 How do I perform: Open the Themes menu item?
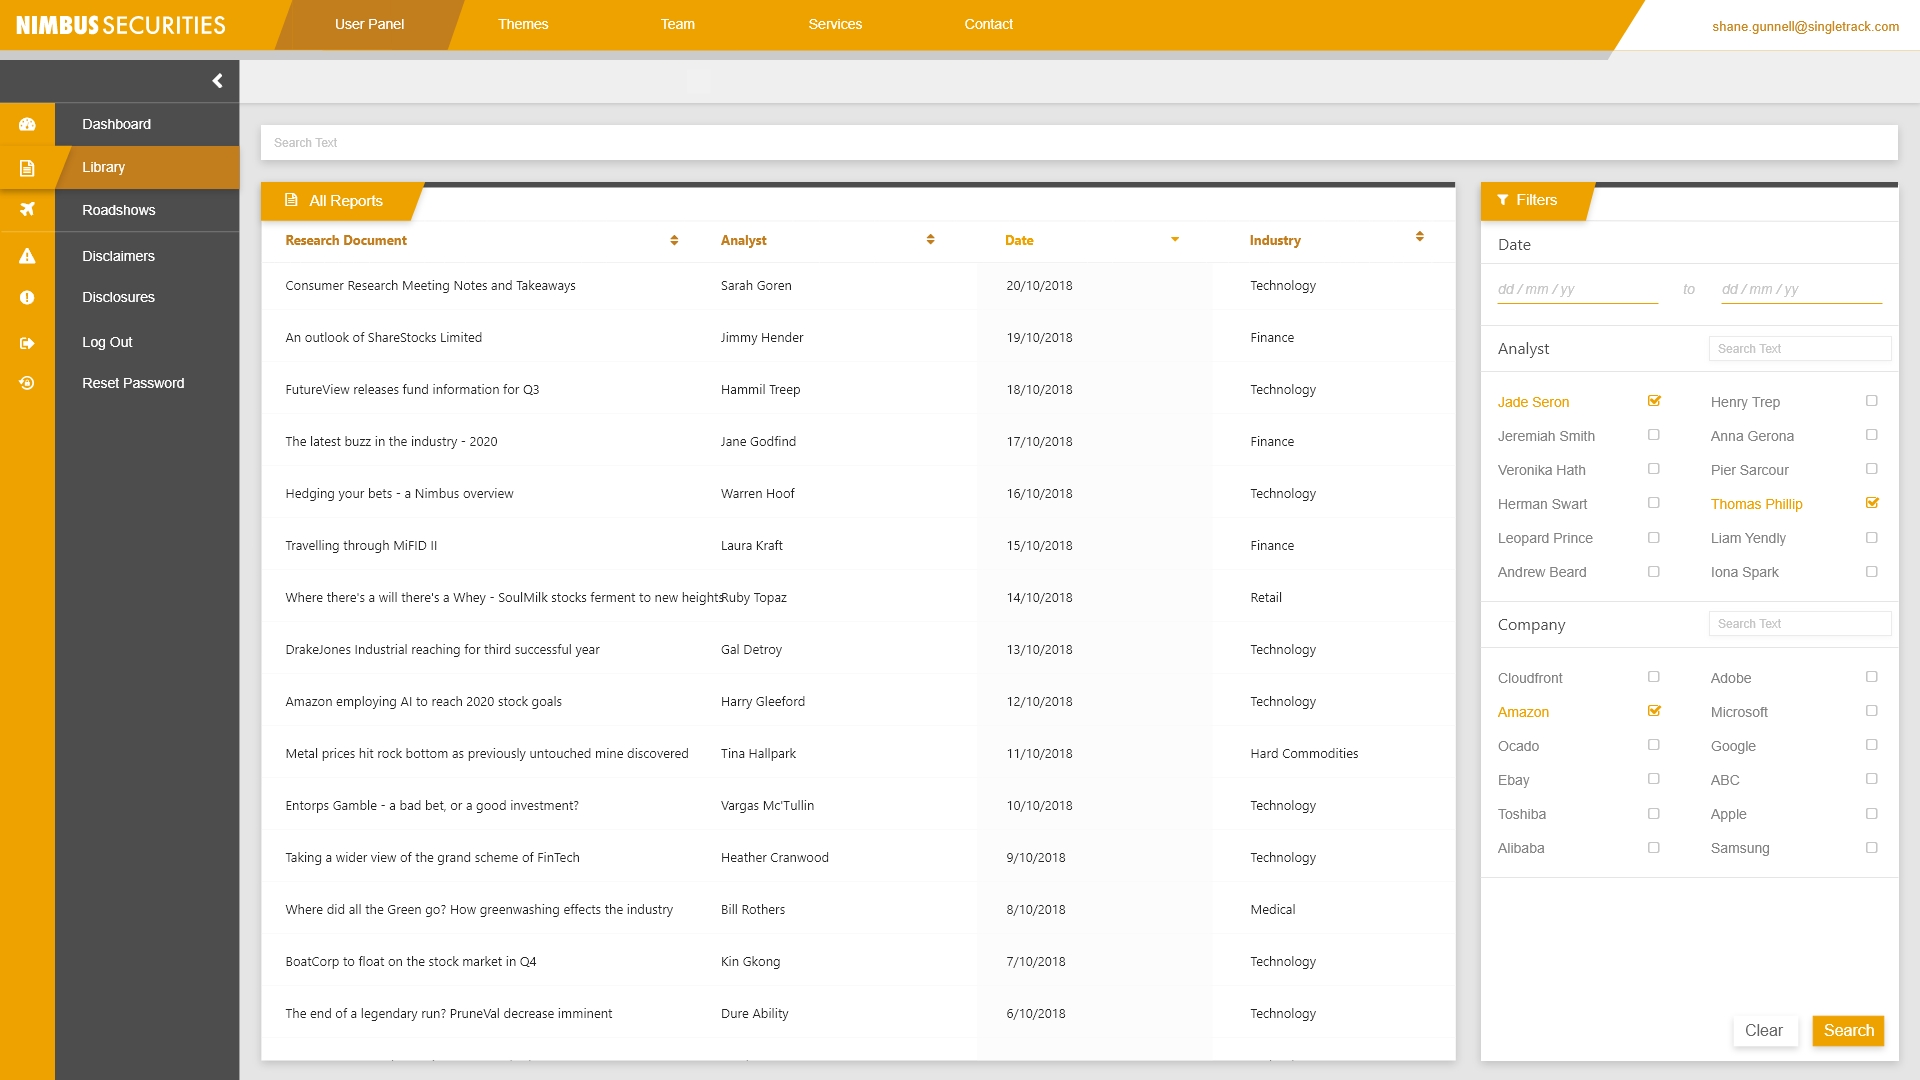(523, 24)
